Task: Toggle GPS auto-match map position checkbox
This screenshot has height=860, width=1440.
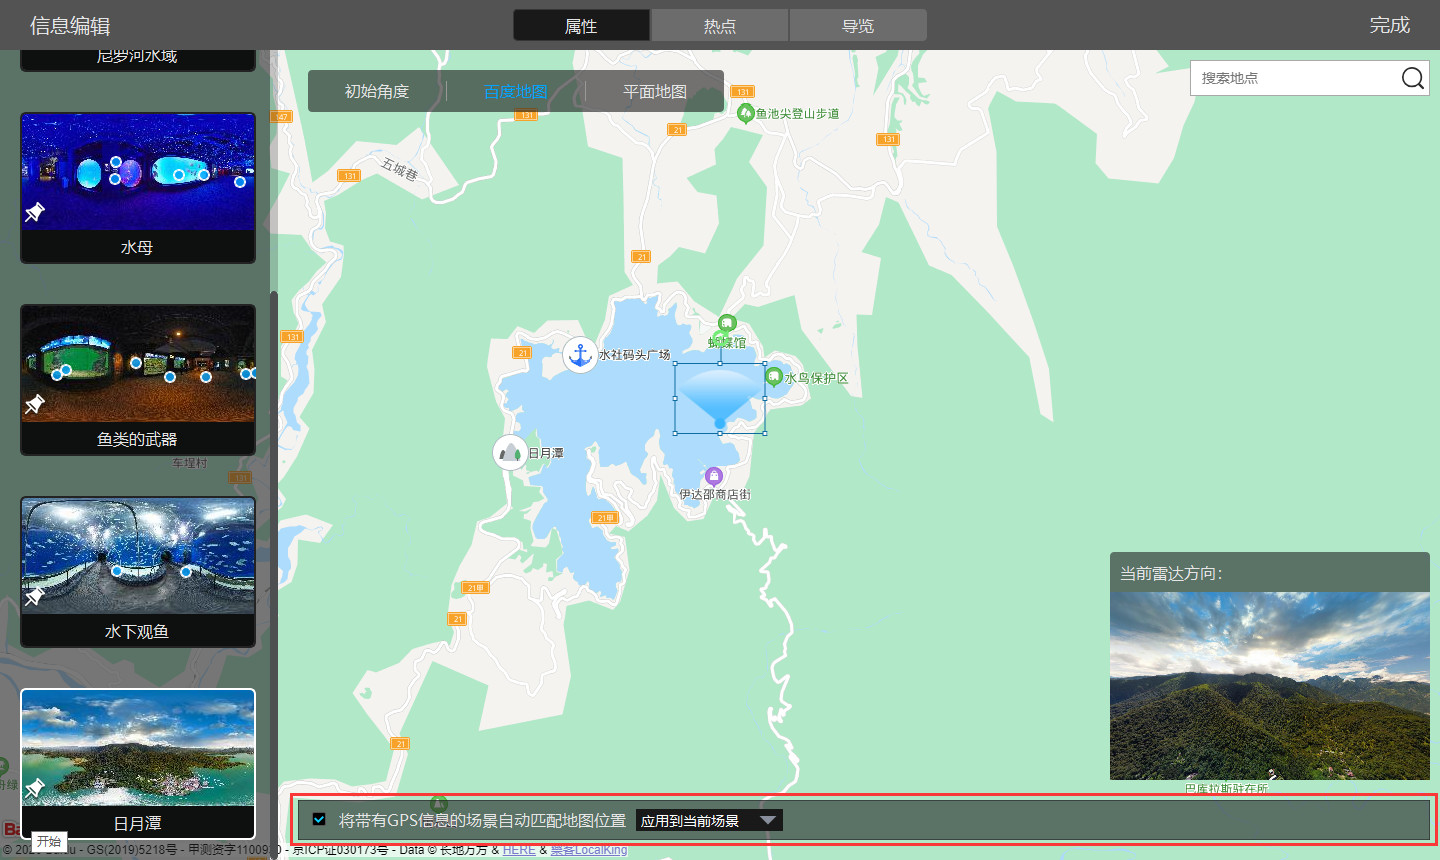Action: (x=319, y=819)
